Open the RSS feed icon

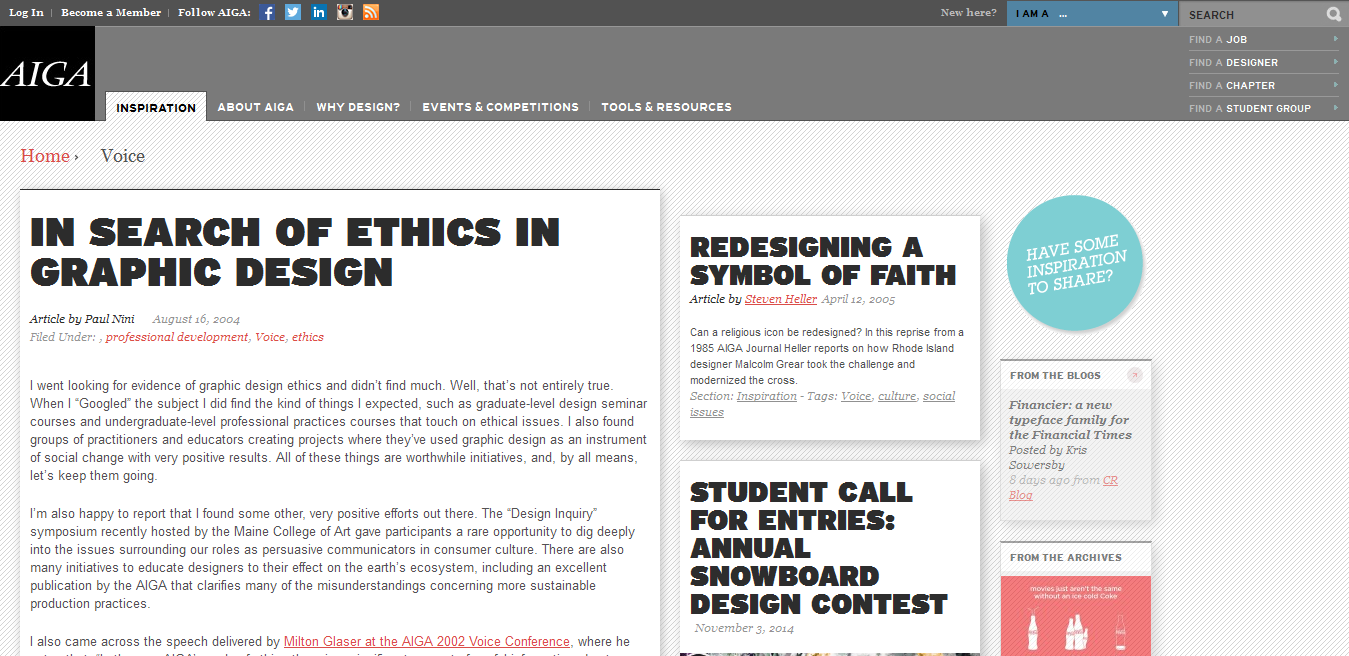click(x=371, y=12)
